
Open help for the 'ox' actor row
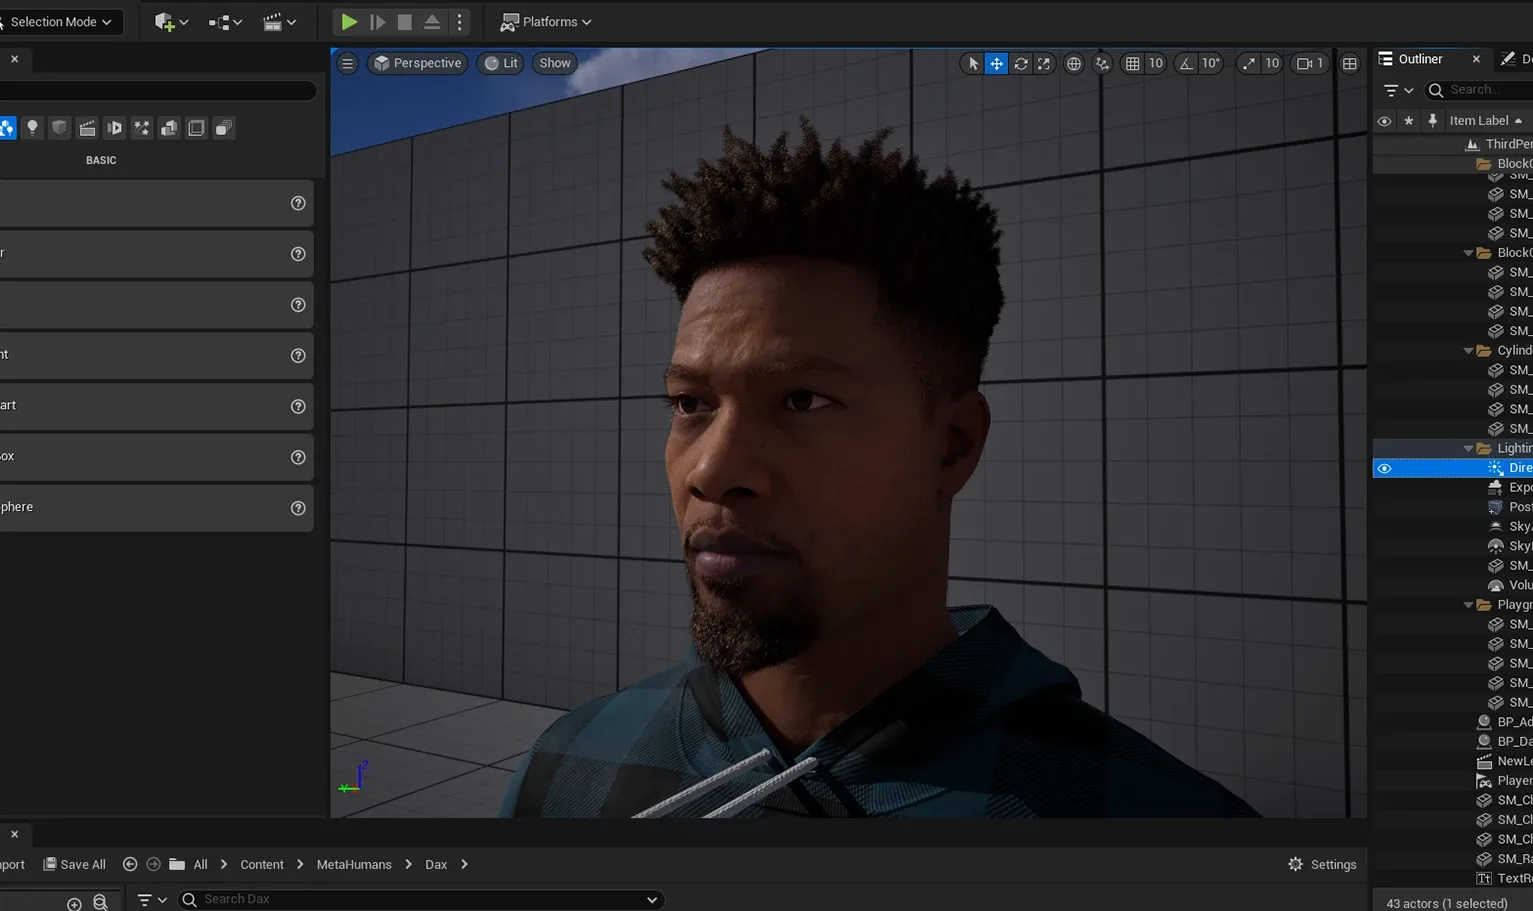coord(298,457)
